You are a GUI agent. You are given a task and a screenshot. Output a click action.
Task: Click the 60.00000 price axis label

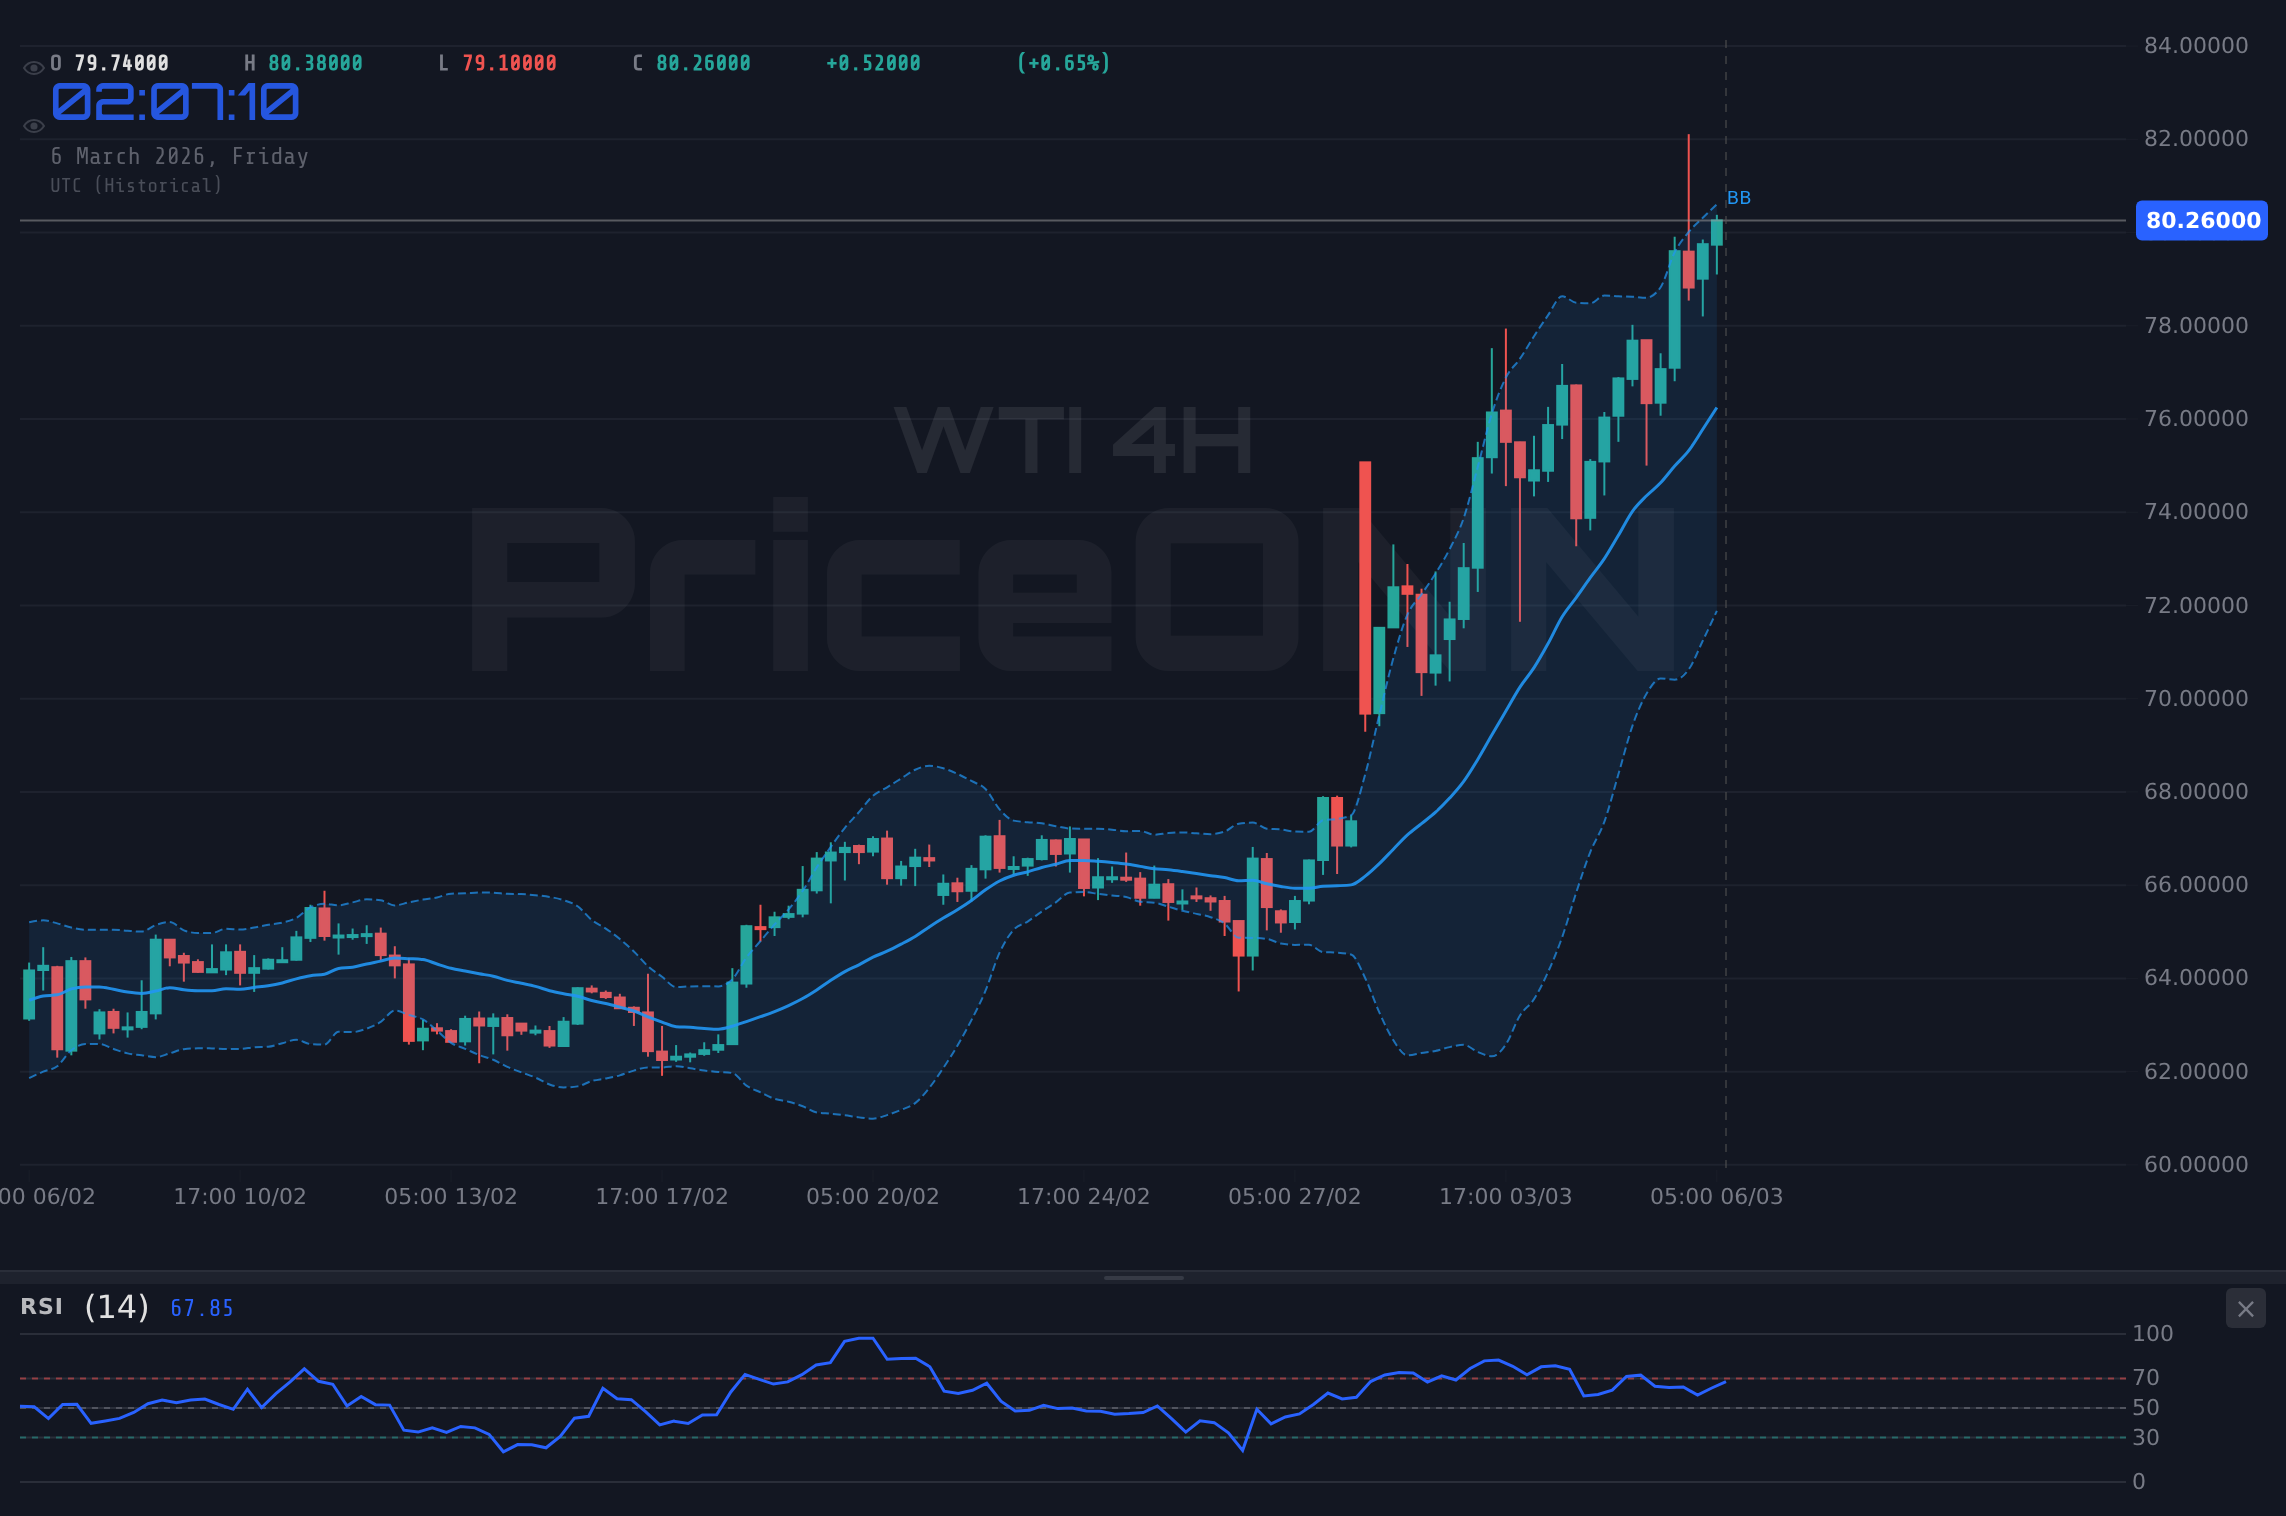tap(2196, 1165)
